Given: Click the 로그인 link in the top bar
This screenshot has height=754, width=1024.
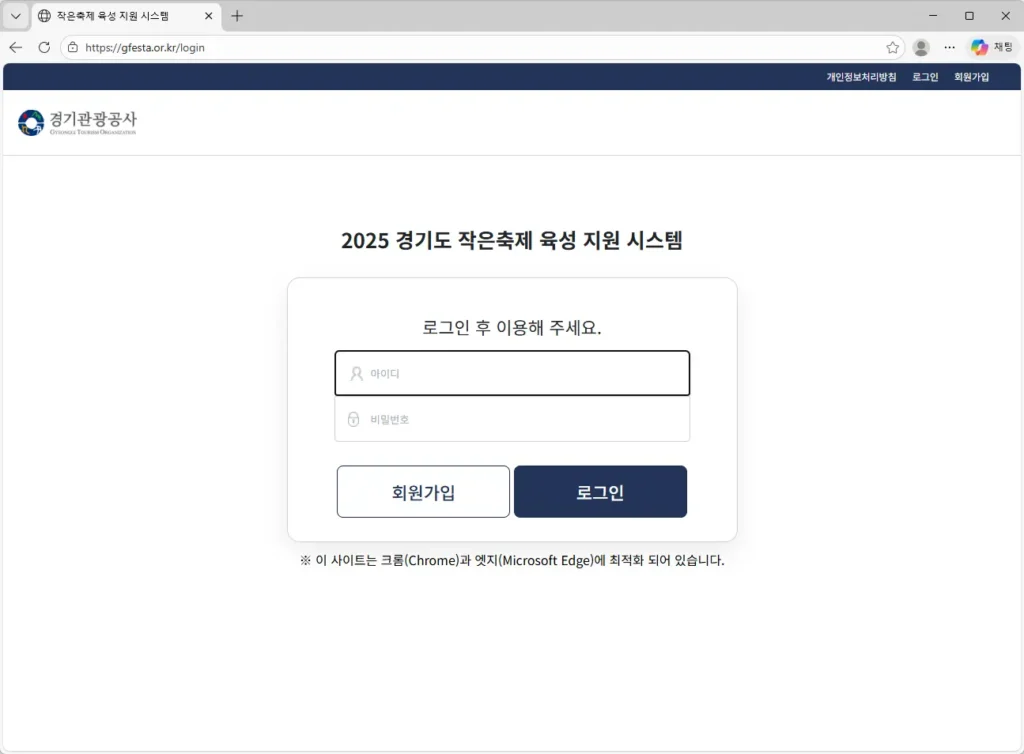Looking at the screenshot, I should click(923, 76).
